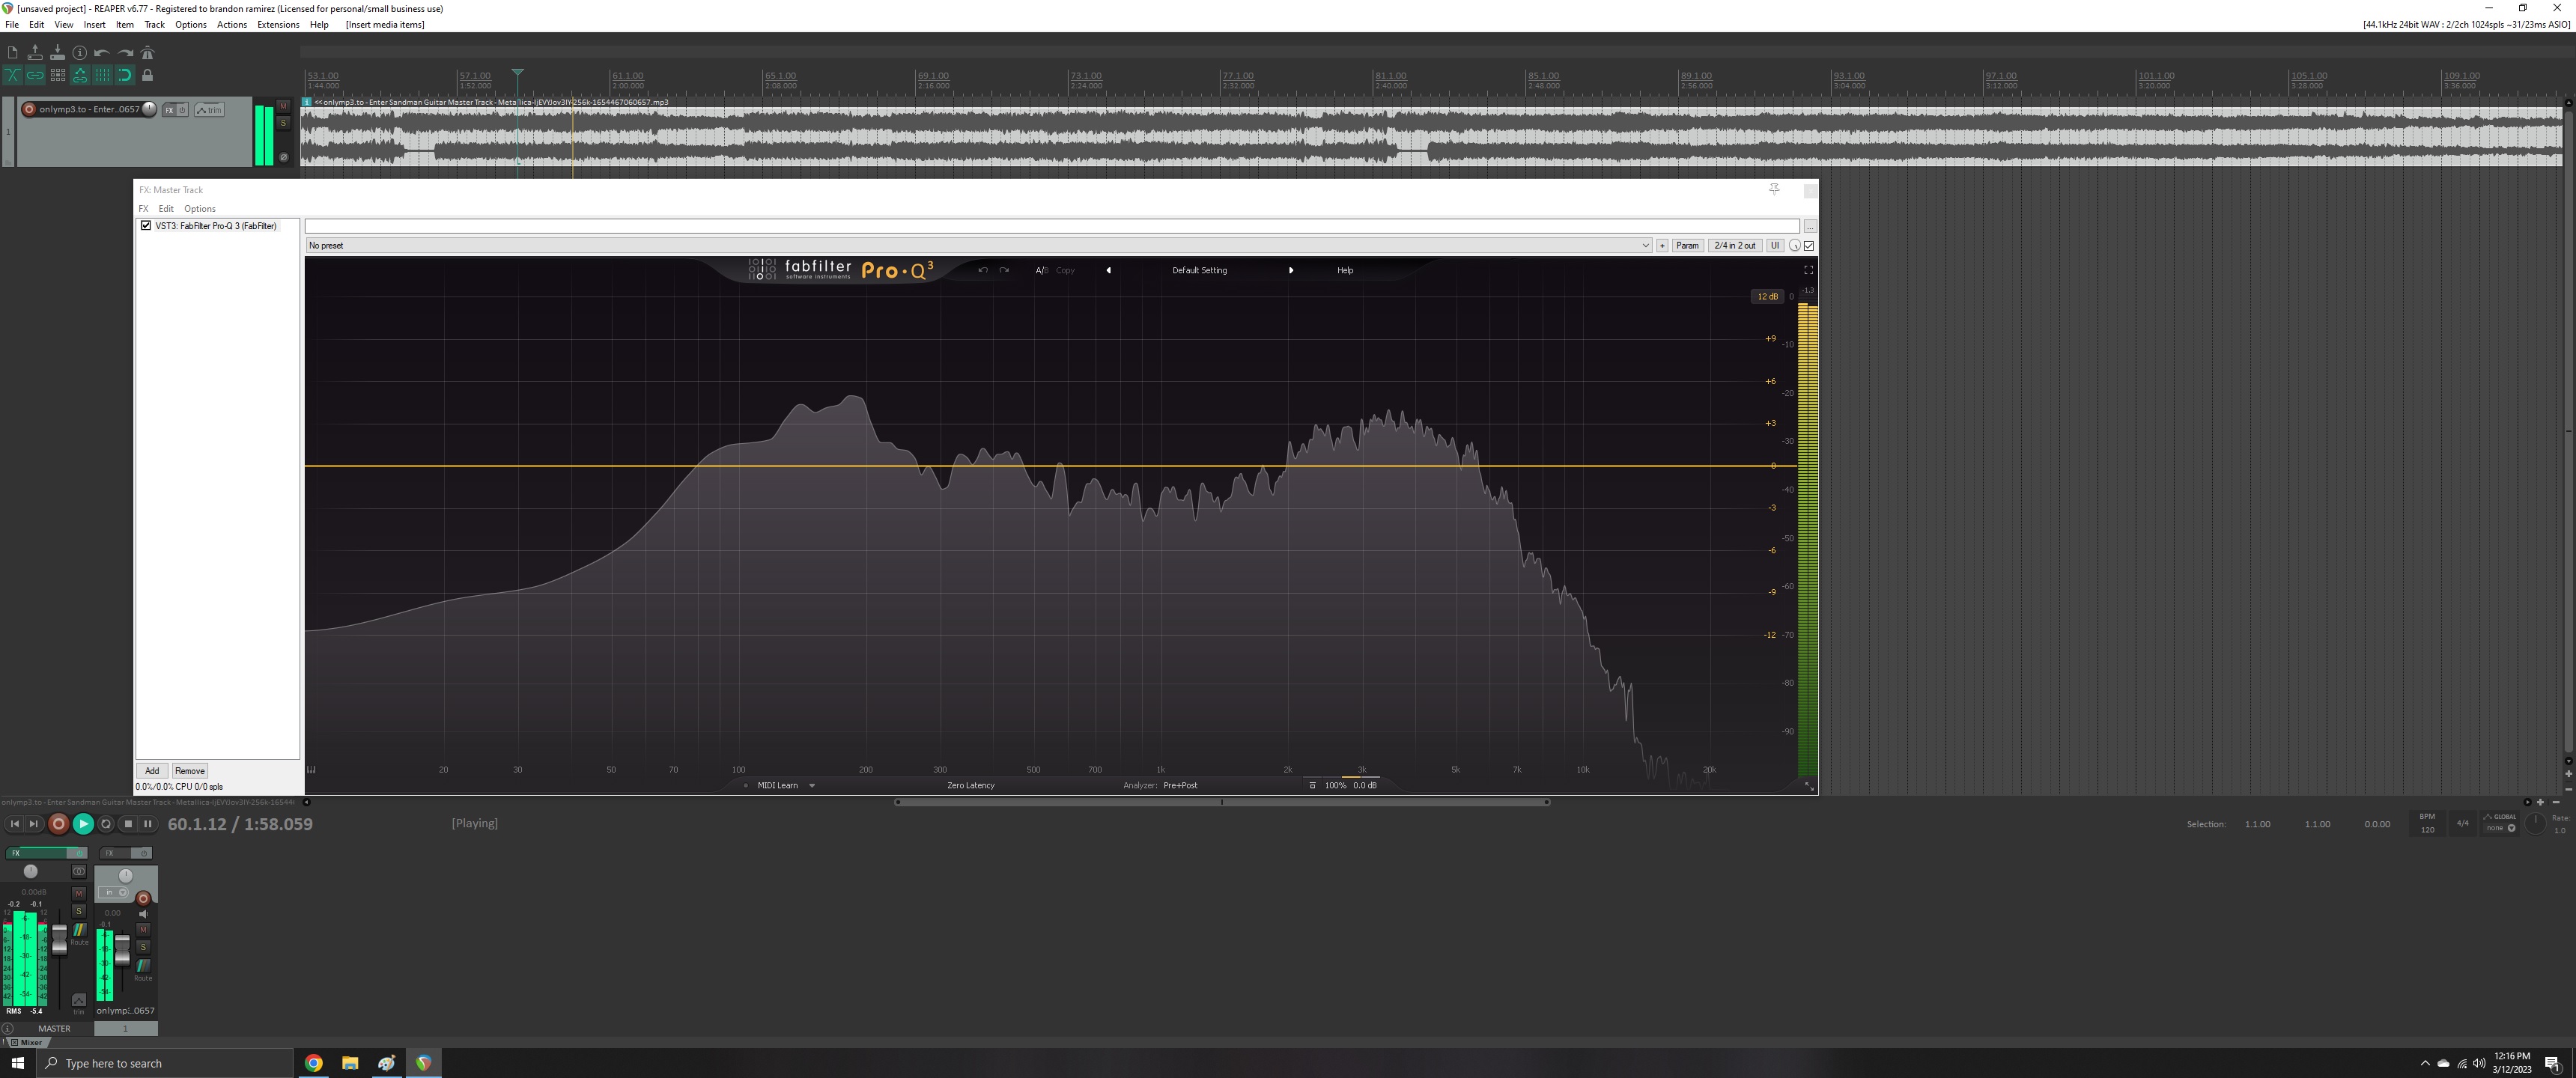
Task: Go to next preset arrow in Pro-Q 3
Action: click(x=1291, y=270)
